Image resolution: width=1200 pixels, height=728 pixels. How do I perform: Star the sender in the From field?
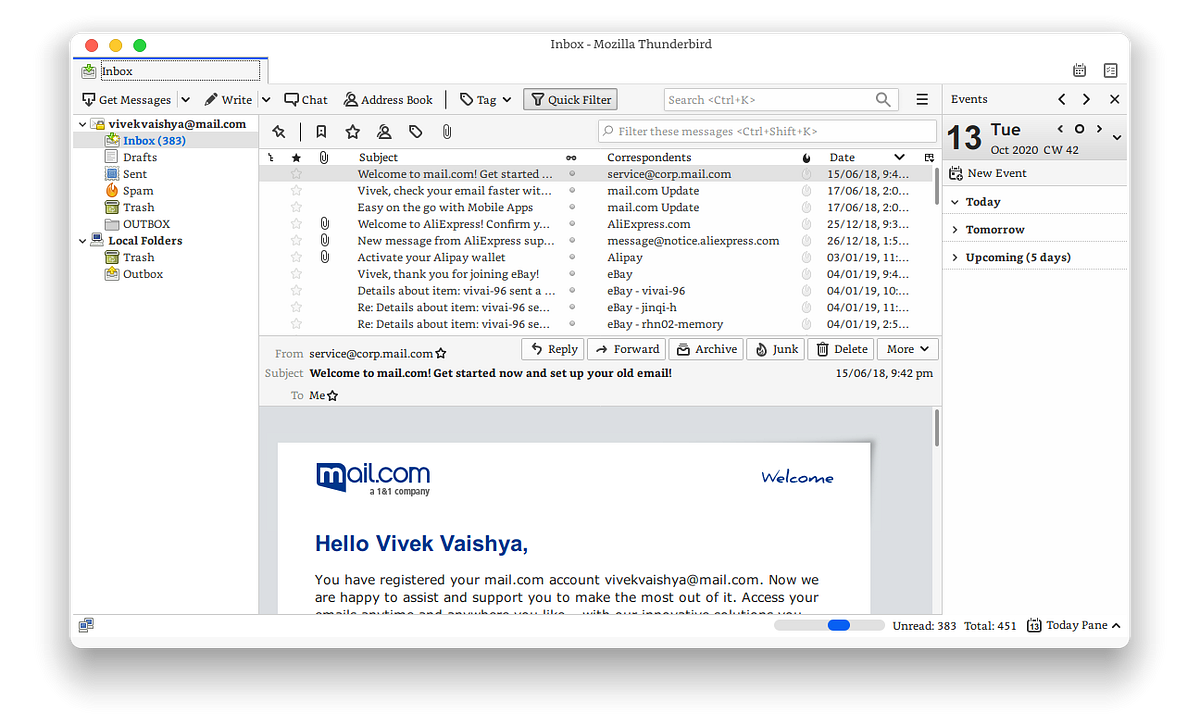pos(440,352)
